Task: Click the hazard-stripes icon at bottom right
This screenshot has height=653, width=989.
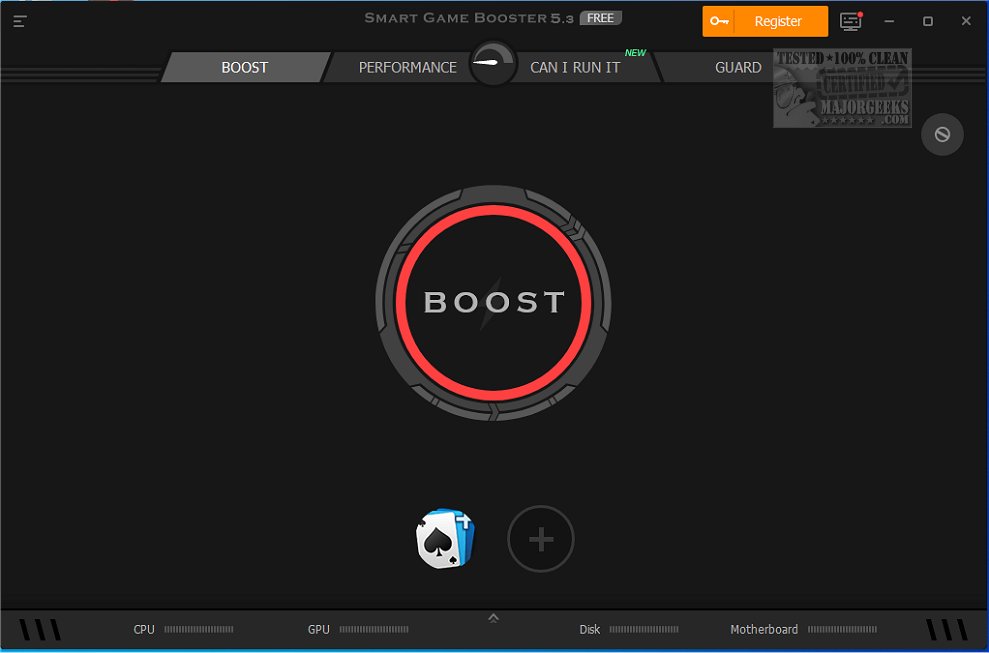Action: [x=944, y=628]
